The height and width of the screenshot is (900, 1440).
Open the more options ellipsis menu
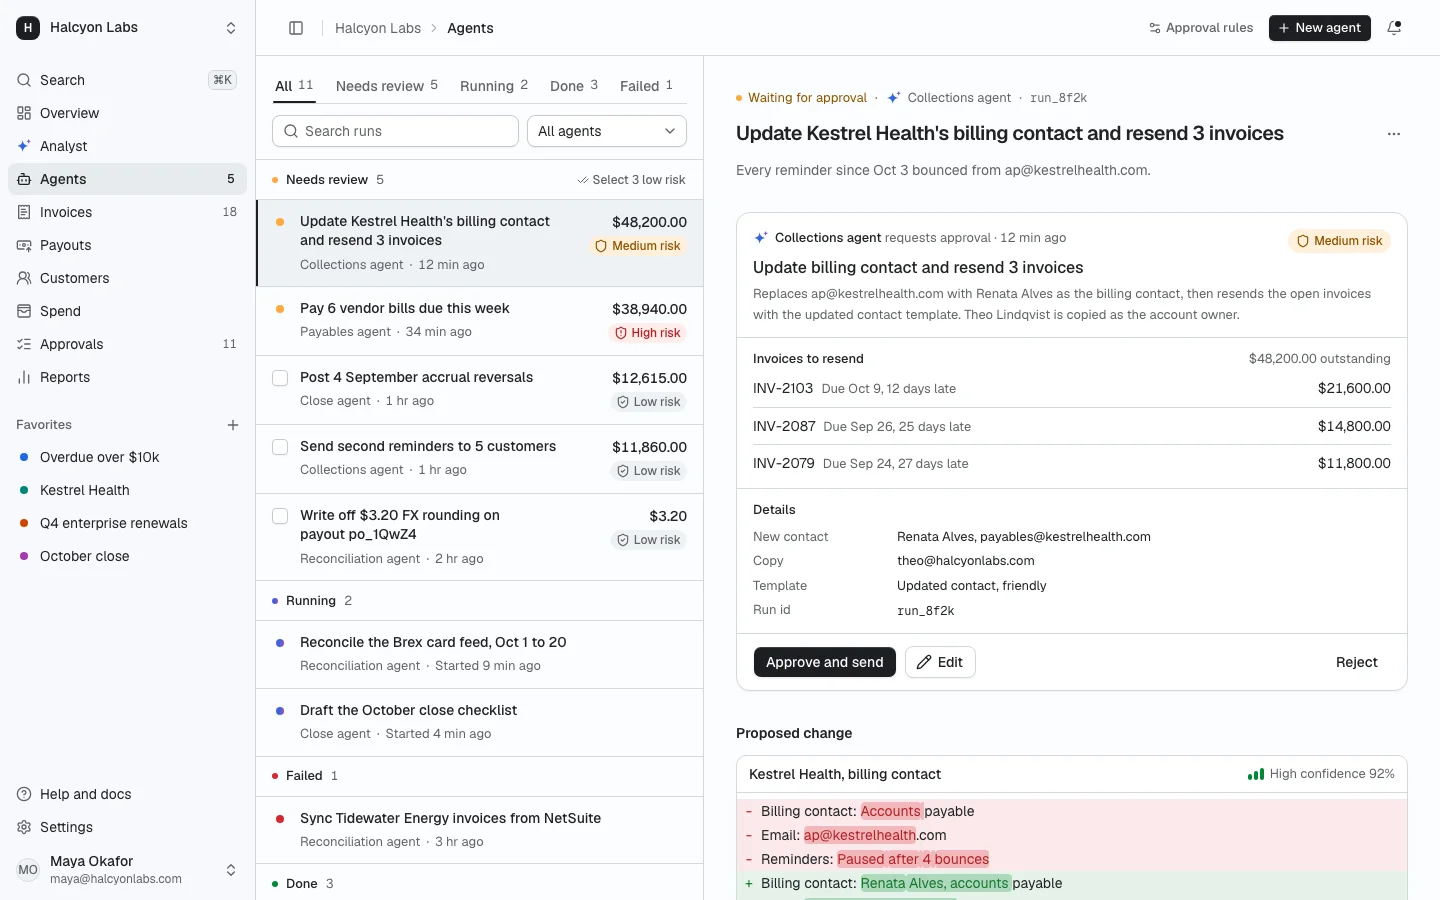click(1394, 134)
